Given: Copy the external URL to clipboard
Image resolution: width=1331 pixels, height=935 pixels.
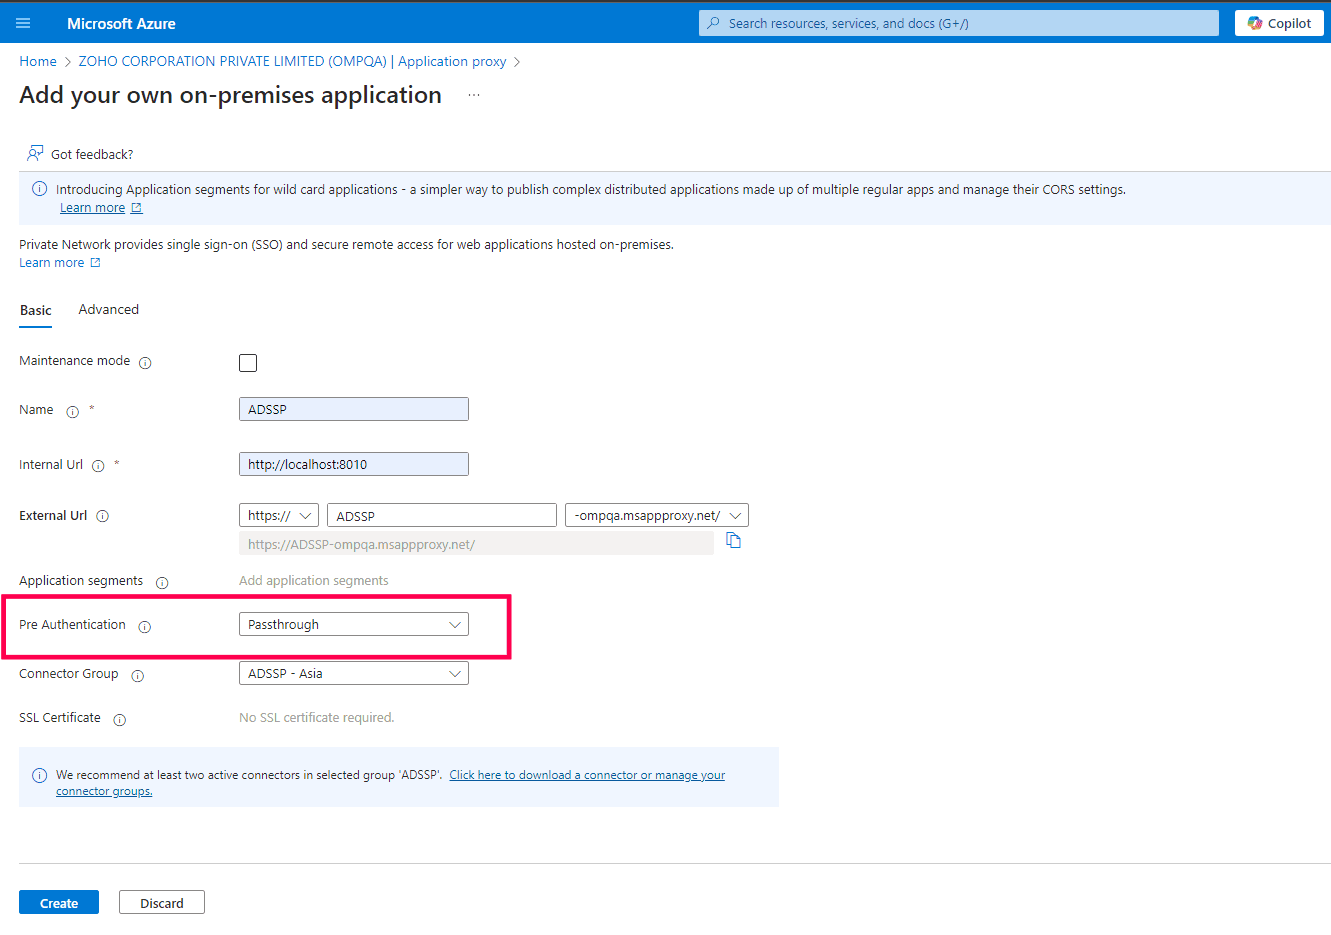Looking at the screenshot, I should 733,541.
